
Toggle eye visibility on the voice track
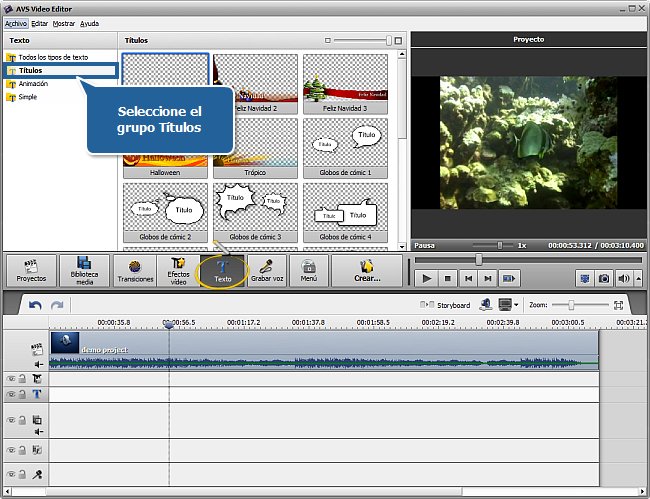tap(12, 475)
